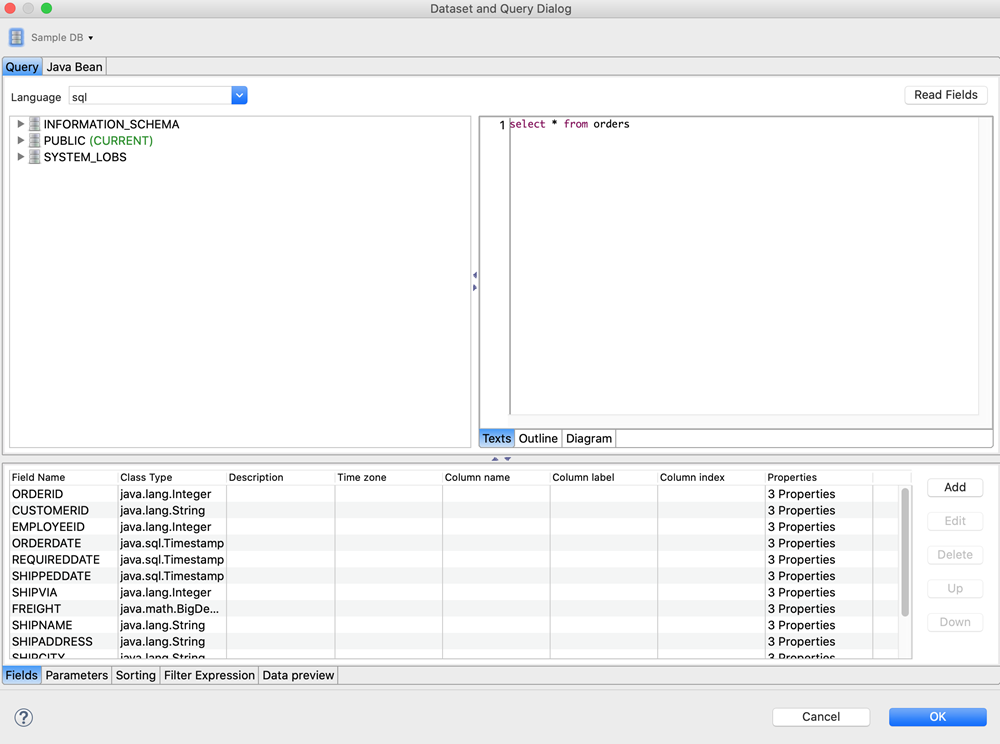This screenshot has width=1000, height=744.
Task: Click java.math.BigDe... class type cell
Action: click(x=172, y=609)
